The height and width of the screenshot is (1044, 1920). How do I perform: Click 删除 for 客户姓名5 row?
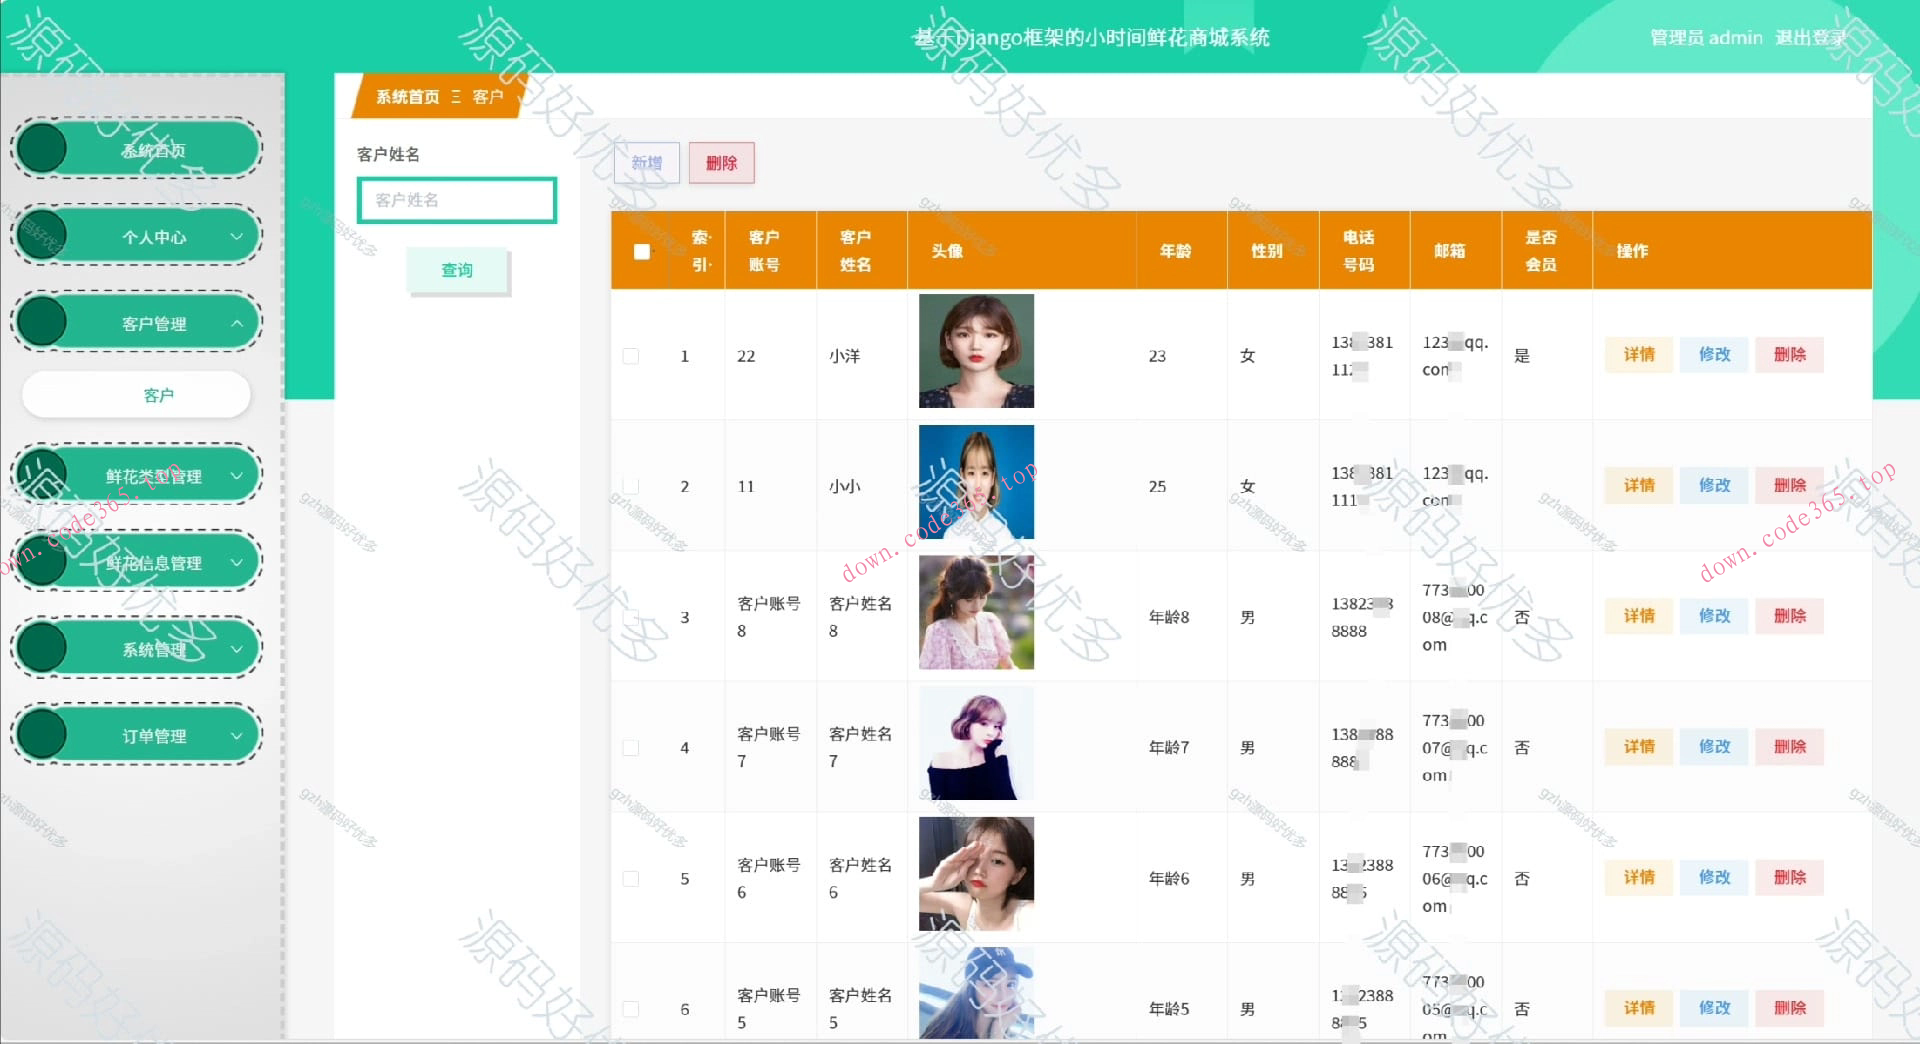click(x=1790, y=1008)
